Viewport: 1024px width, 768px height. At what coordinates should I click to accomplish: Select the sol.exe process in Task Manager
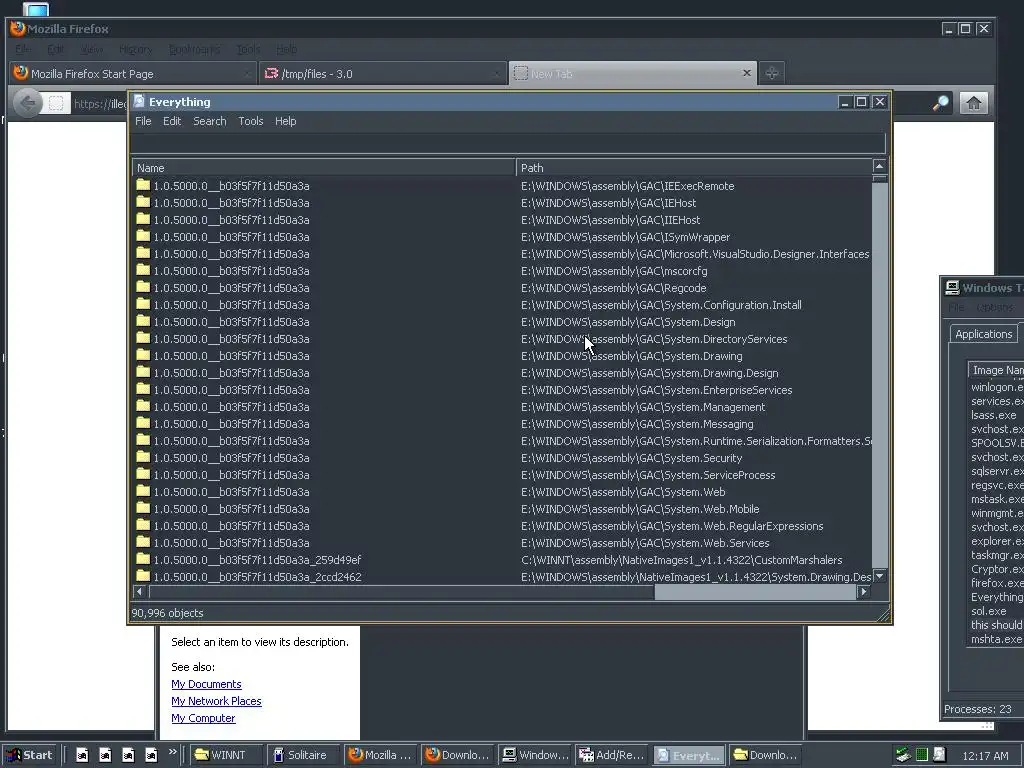tap(988, 611)
